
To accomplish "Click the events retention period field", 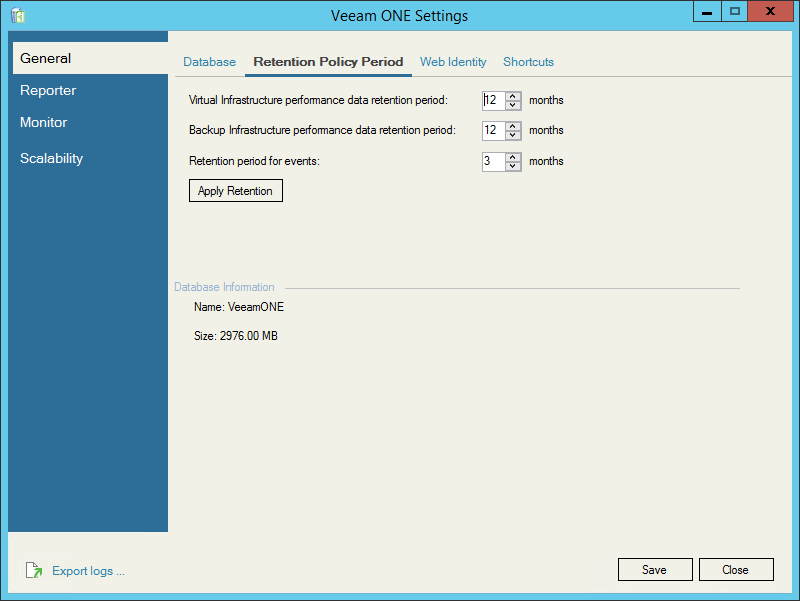I will click(493, 162).
